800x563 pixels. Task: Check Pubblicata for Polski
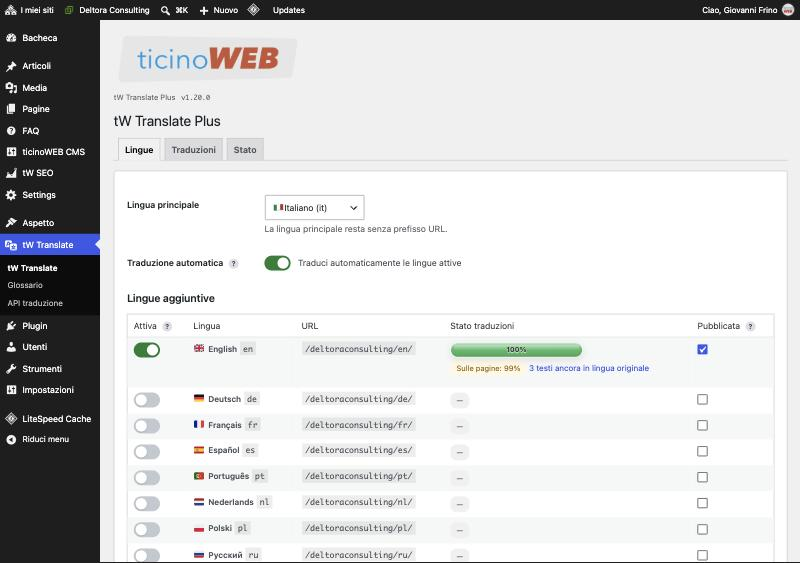[x=703, y=529]
